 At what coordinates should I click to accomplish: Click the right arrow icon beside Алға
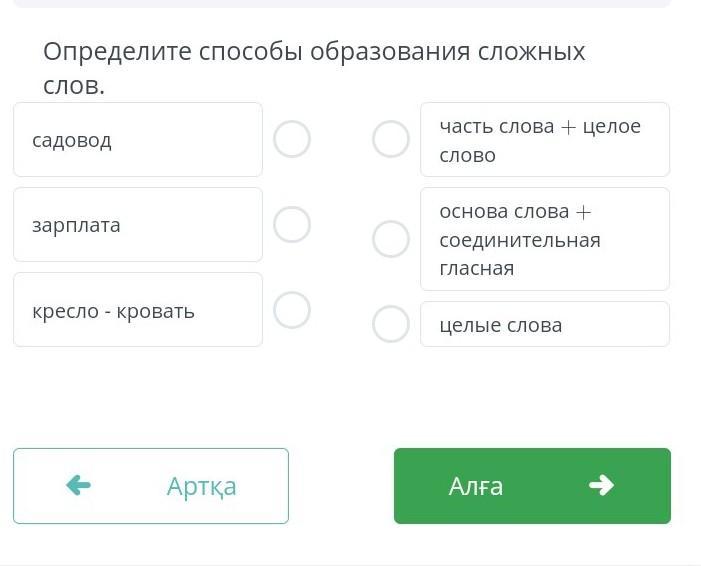pyautogui.click(x=601, y=486)
